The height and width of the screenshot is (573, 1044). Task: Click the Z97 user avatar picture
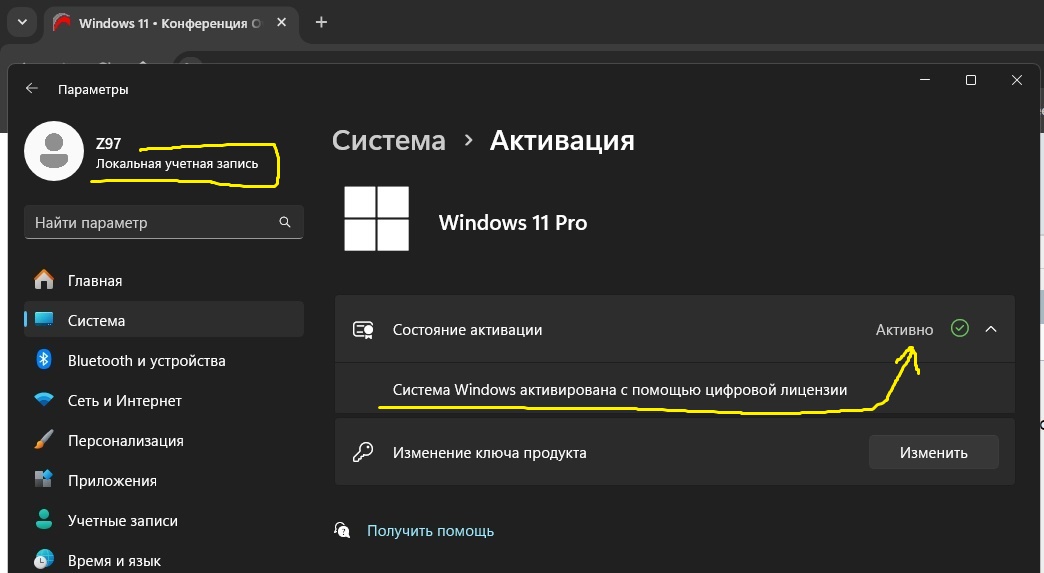pos(54,151)
